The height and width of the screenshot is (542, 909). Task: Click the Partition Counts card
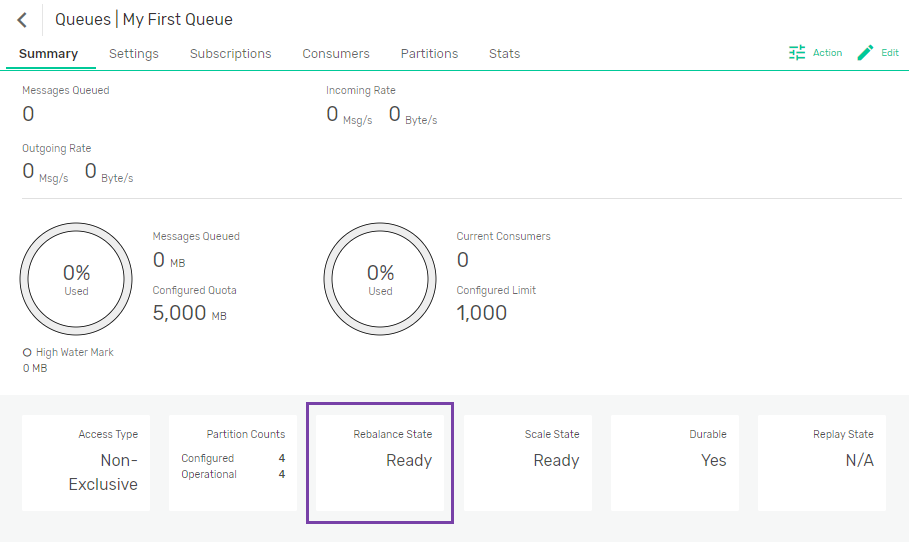click(x=233, y=463)
